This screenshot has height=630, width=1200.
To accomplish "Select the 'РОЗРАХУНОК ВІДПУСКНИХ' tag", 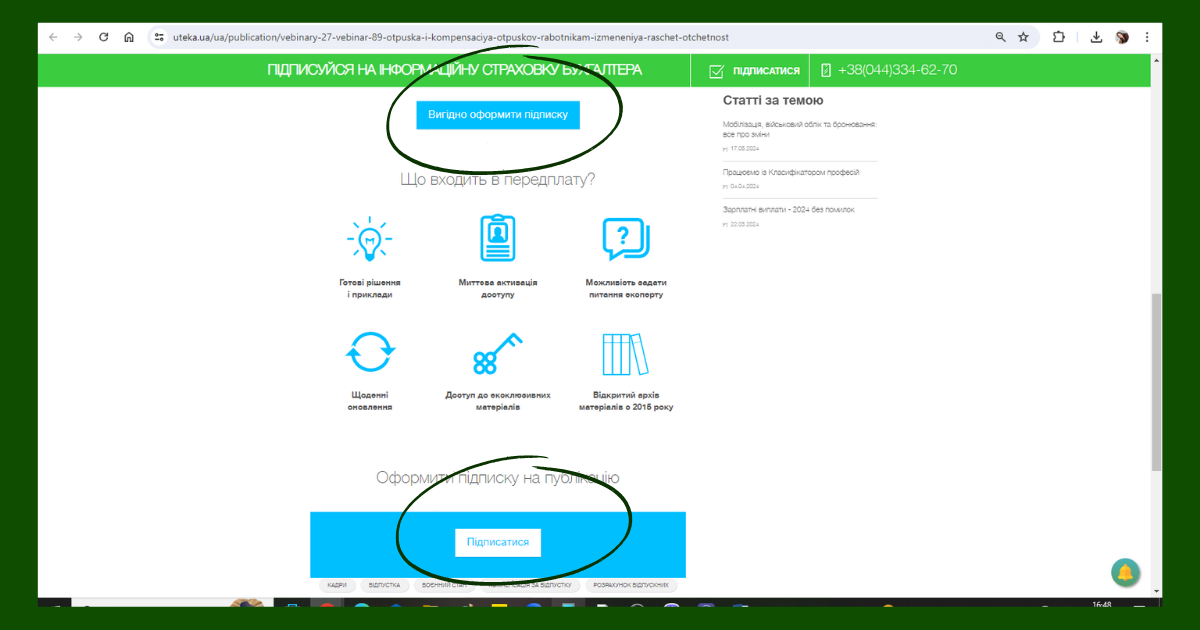I will pos(629,585).
